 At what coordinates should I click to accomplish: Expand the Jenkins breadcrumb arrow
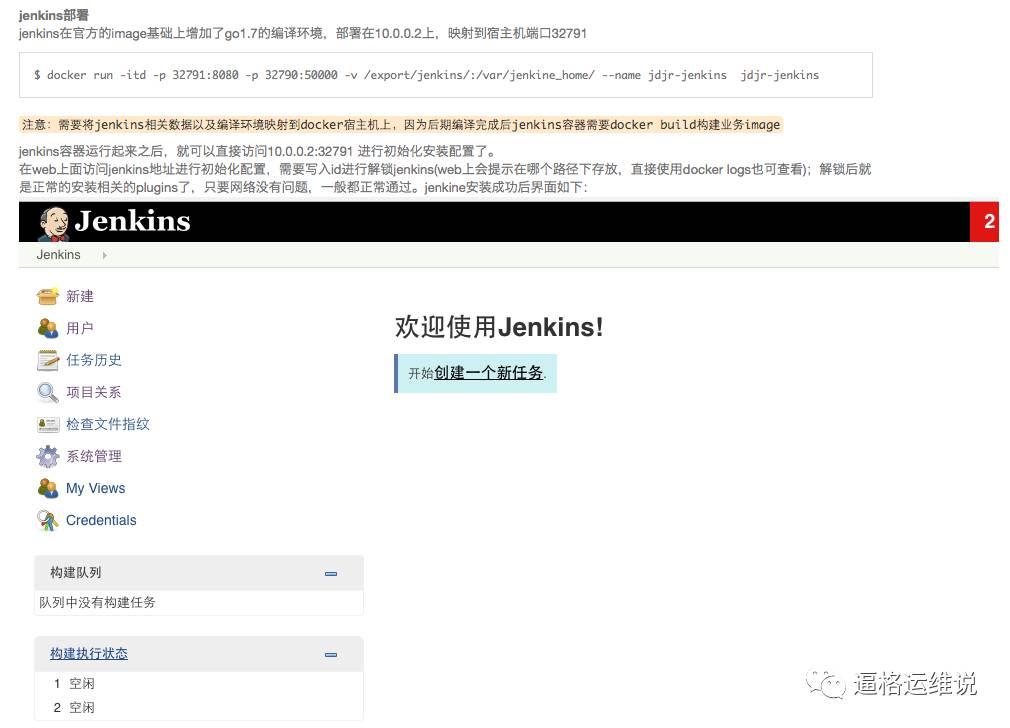tap(104, 256)
